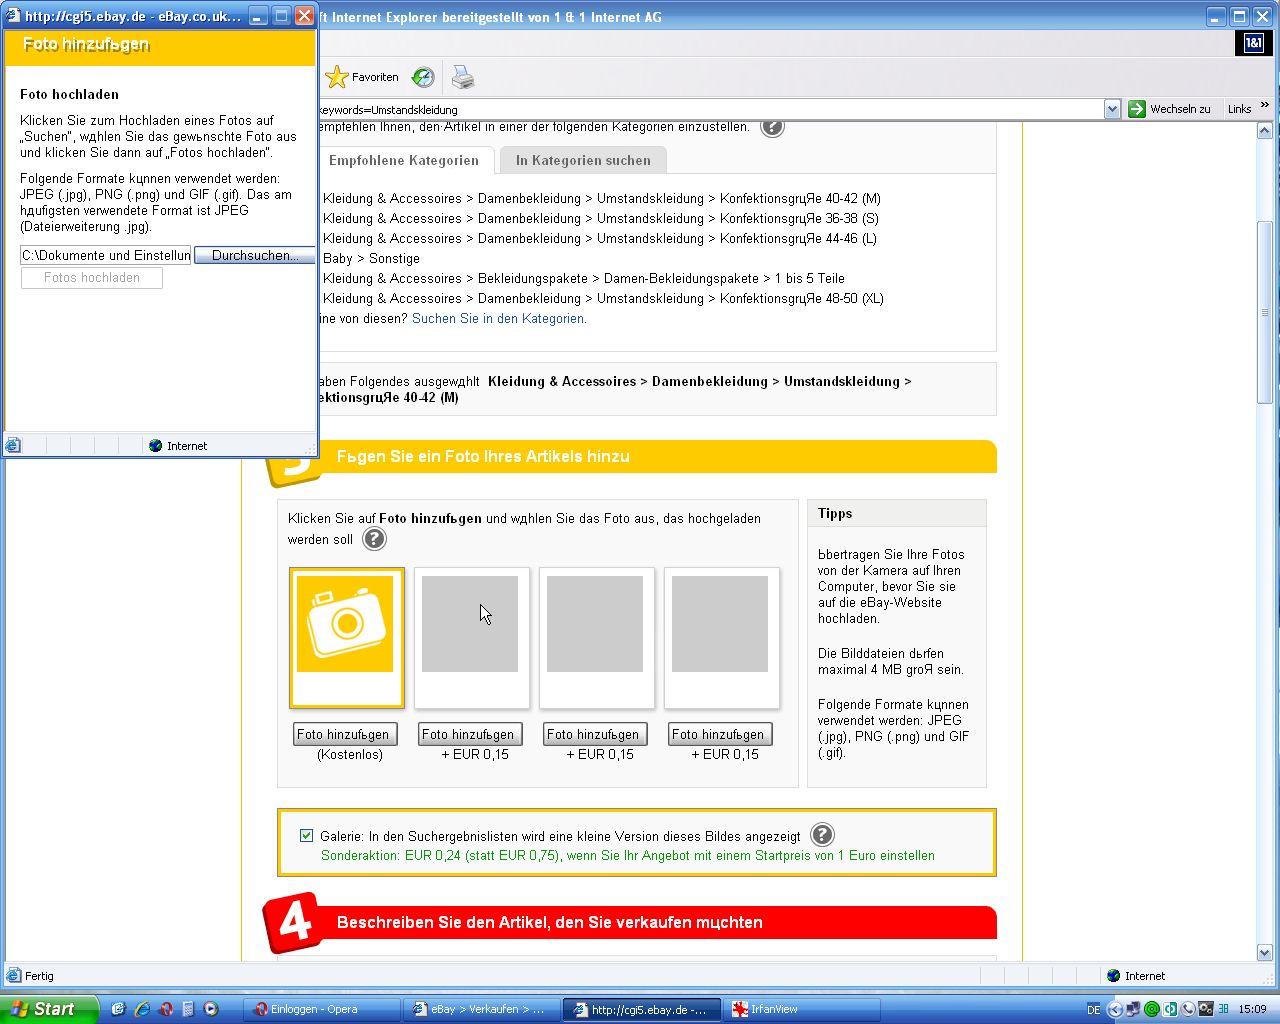Launch Internet Explorer from quick launch

tap(142, 1009)
